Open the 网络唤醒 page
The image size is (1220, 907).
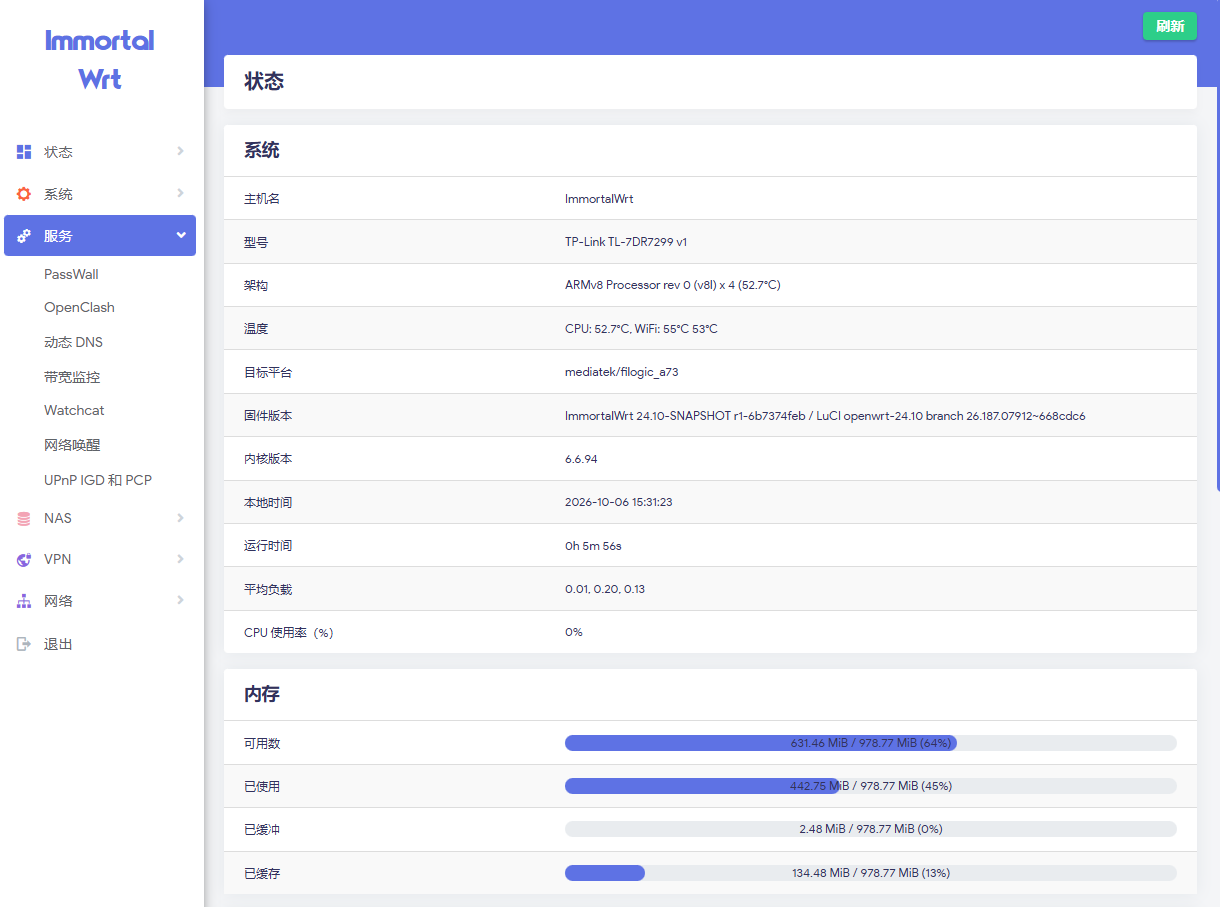click(72, 445)
